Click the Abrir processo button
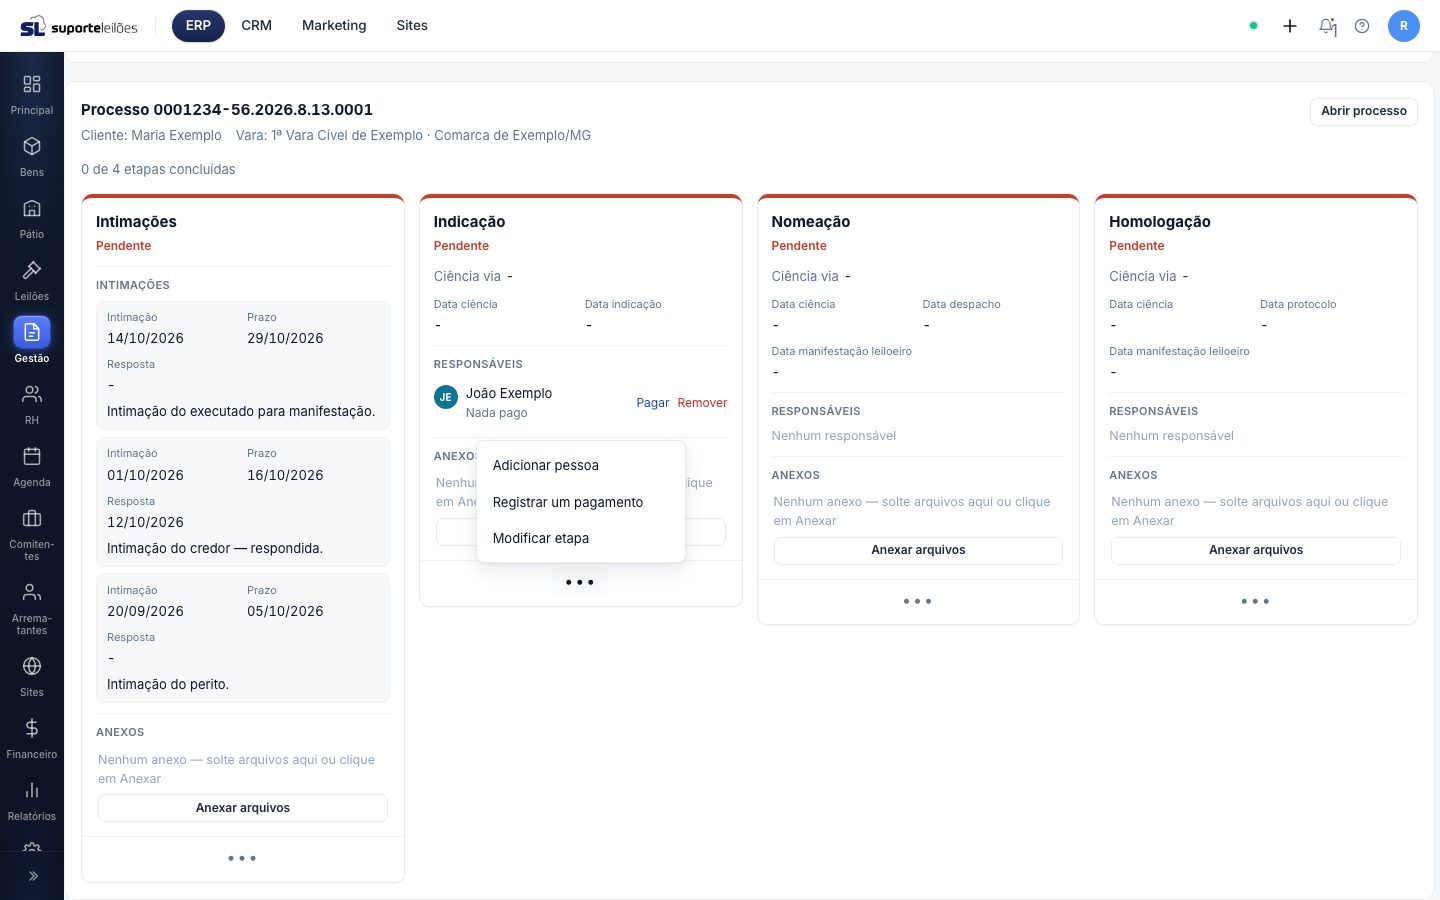This screenshot has width=1440, height=900. click(1363, 111)
